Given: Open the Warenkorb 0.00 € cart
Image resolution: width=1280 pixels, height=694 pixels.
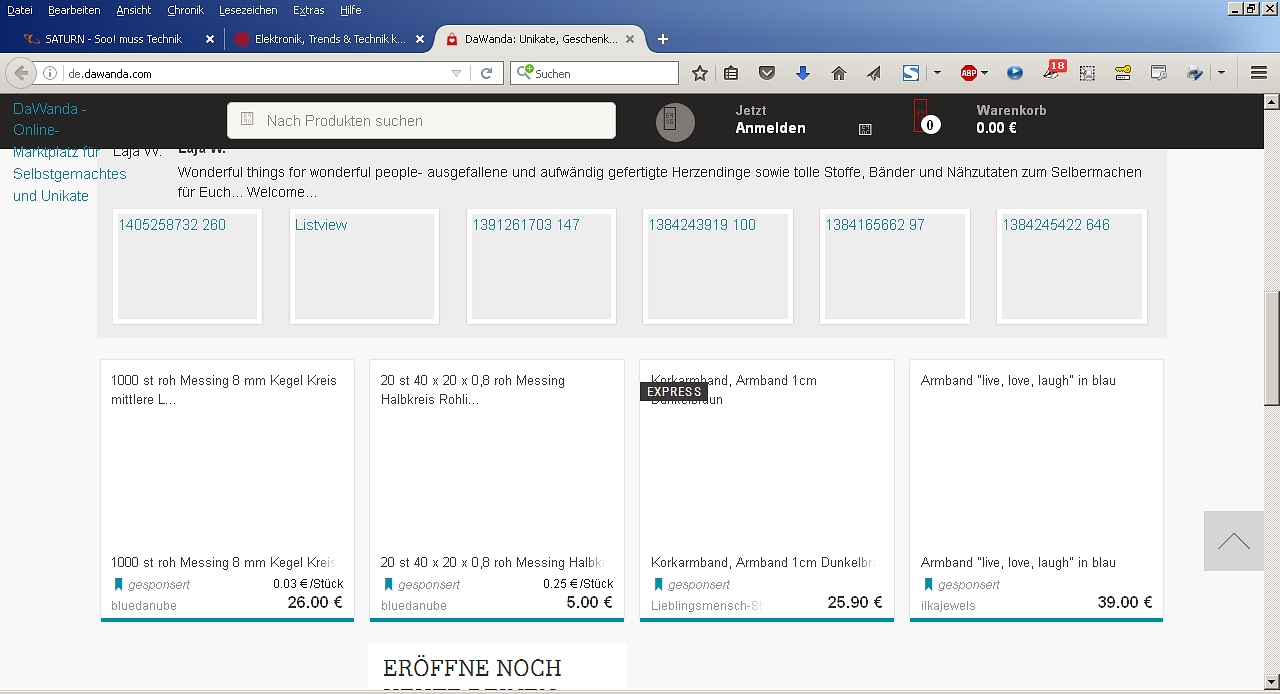Looking at the screenshot, I should [x=1011, y=119].
